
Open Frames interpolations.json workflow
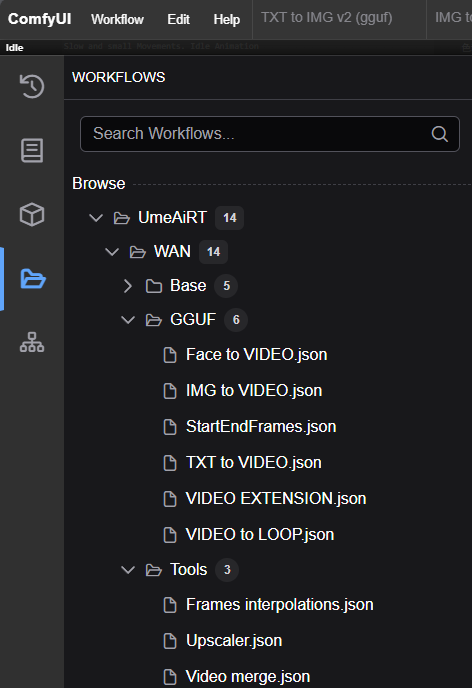coord(279,605)
